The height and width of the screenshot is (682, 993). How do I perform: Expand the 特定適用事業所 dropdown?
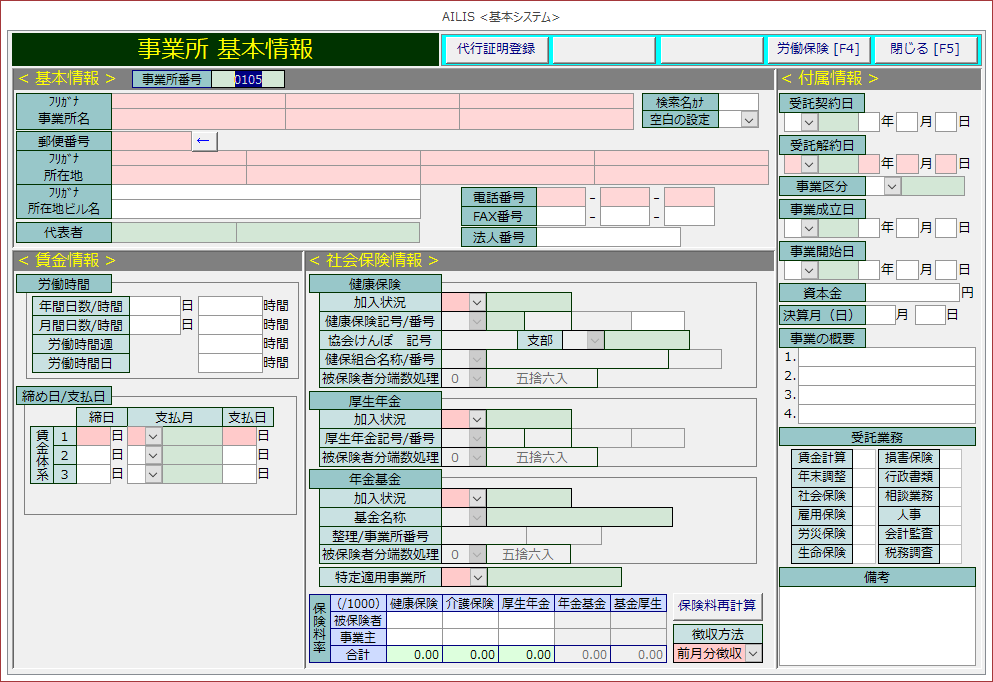[477, 577]
